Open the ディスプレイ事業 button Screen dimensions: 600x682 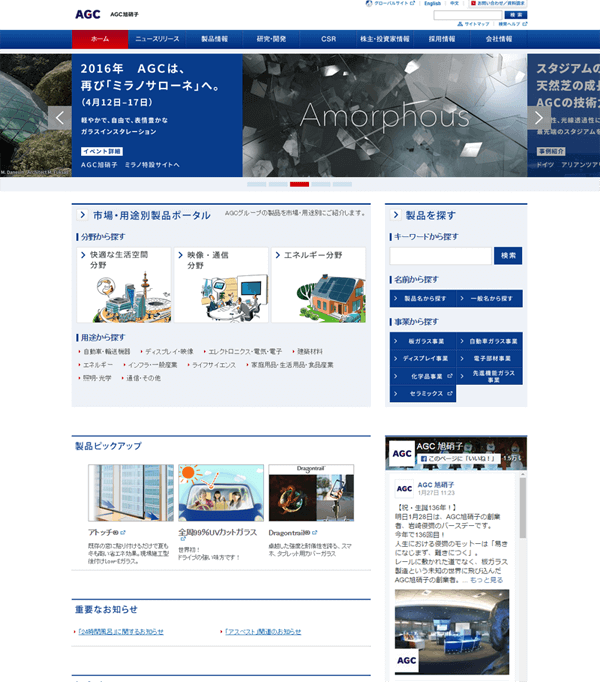423,359
